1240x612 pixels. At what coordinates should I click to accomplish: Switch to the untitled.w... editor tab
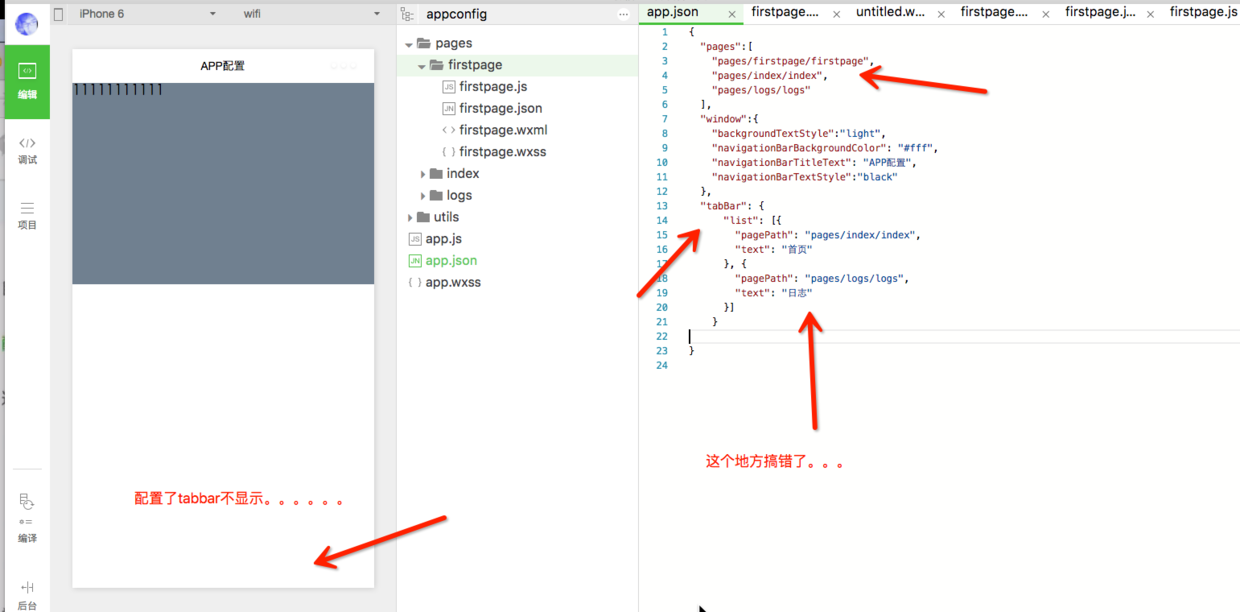pos(891,12)
